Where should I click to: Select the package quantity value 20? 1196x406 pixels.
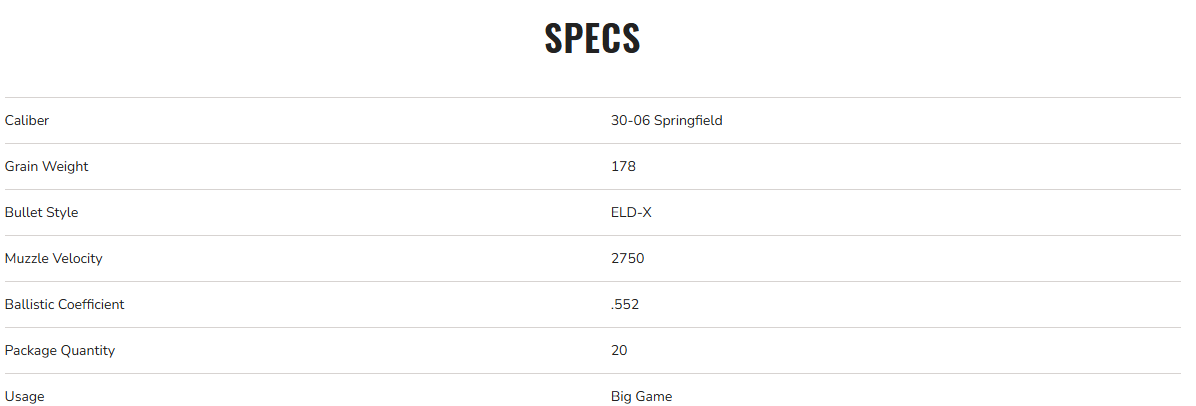(619, 351)
